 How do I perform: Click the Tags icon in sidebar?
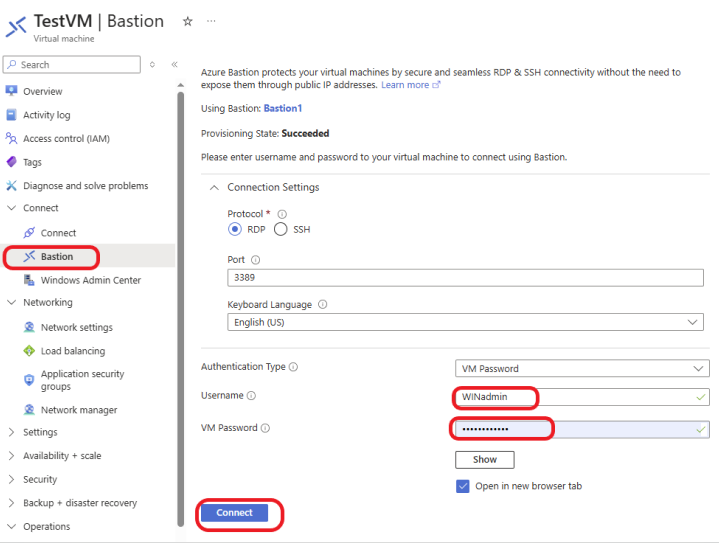click(x=11, y=162)
